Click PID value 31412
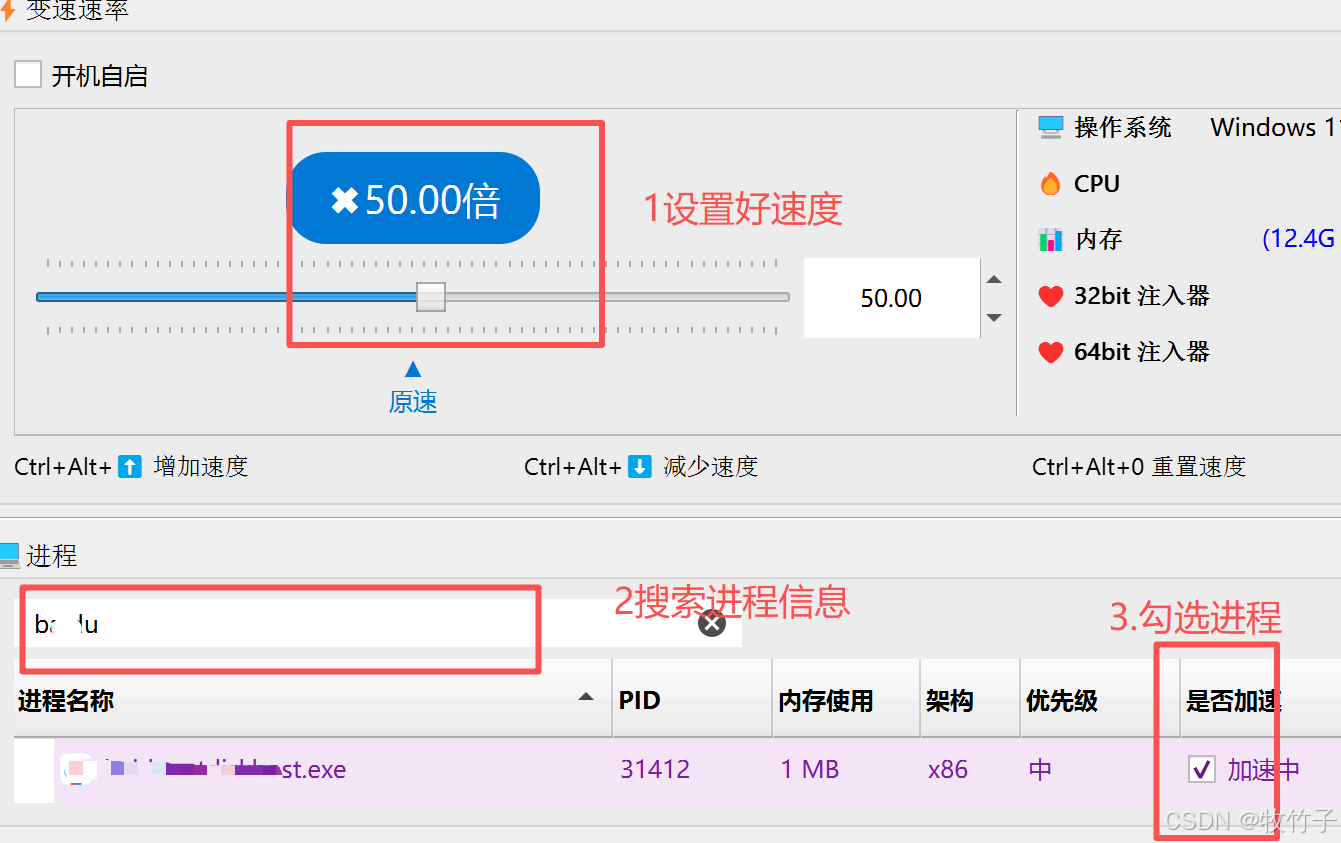This screenshot has width=1341, height=843. tap(655, 769)
